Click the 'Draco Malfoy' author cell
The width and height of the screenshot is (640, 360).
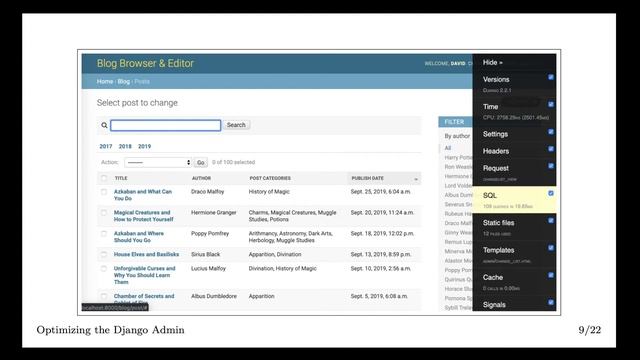pos(207,192)
